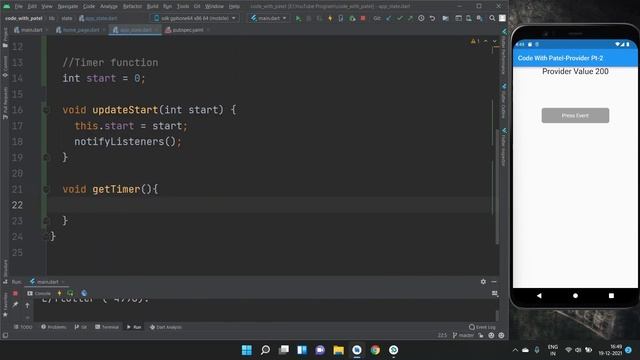
Task: Open Windows taskbar search
Action: pyautogui.click(x=265, y=350)
